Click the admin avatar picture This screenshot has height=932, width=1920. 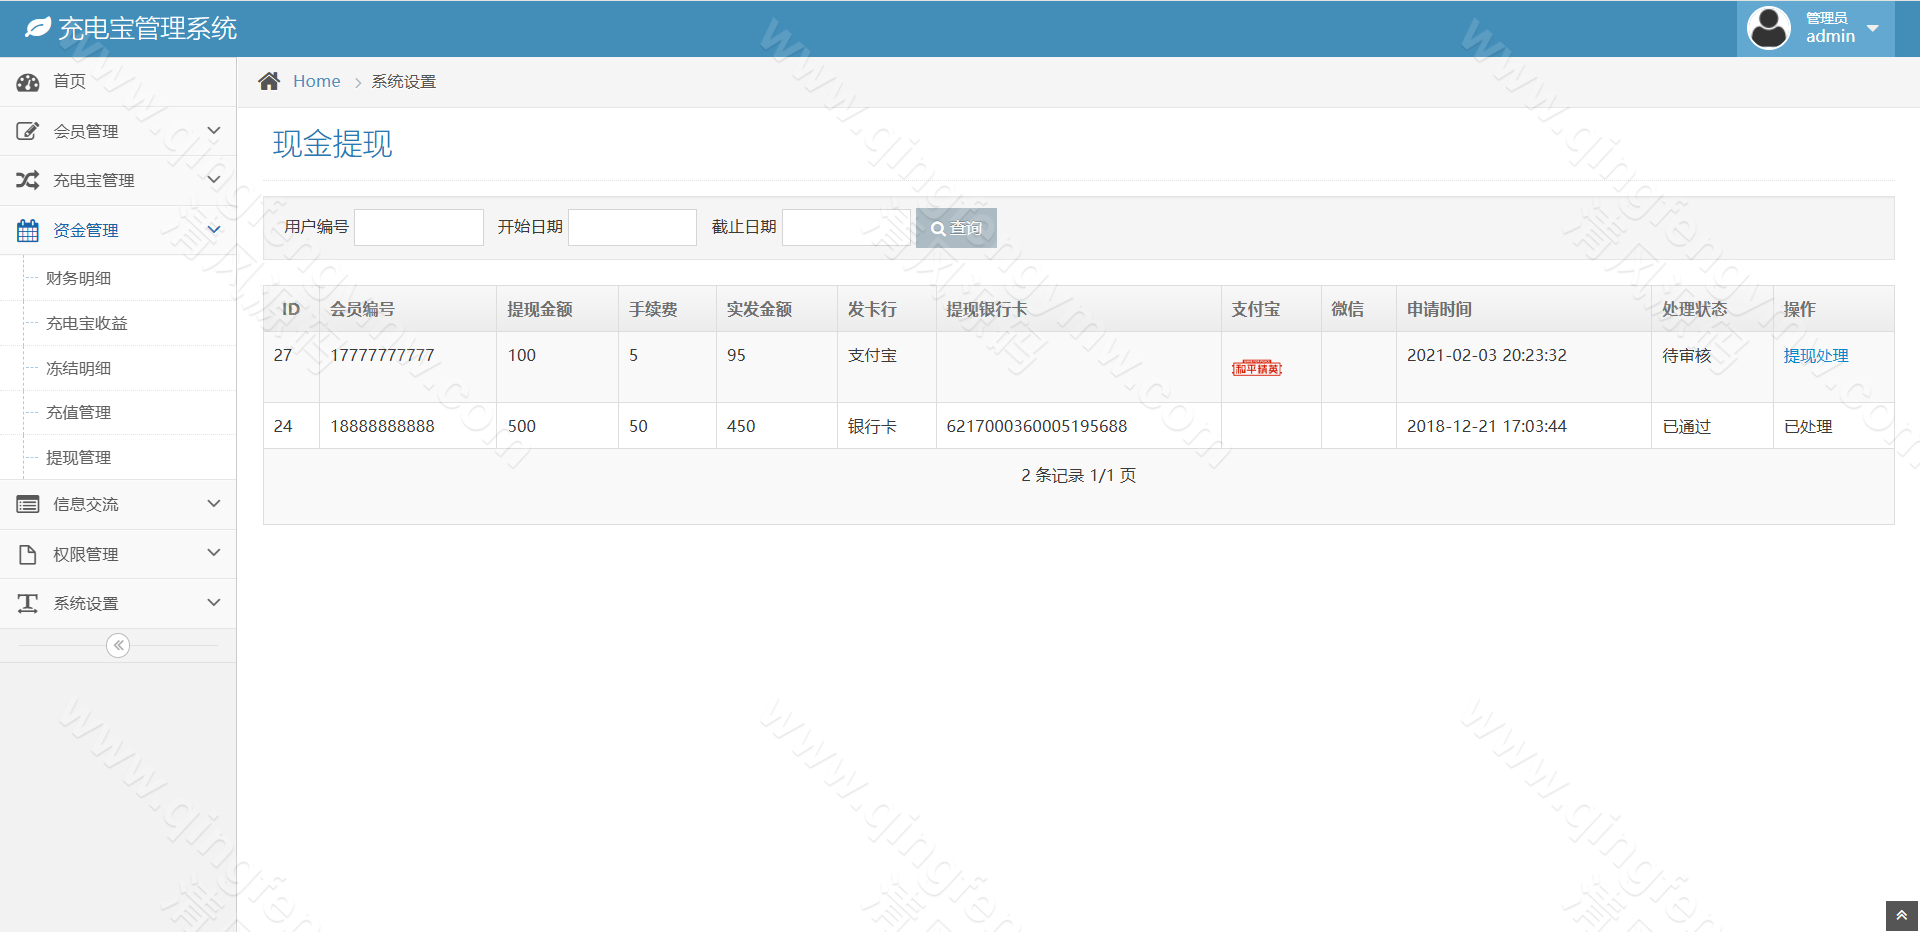tap(1768, 27)
